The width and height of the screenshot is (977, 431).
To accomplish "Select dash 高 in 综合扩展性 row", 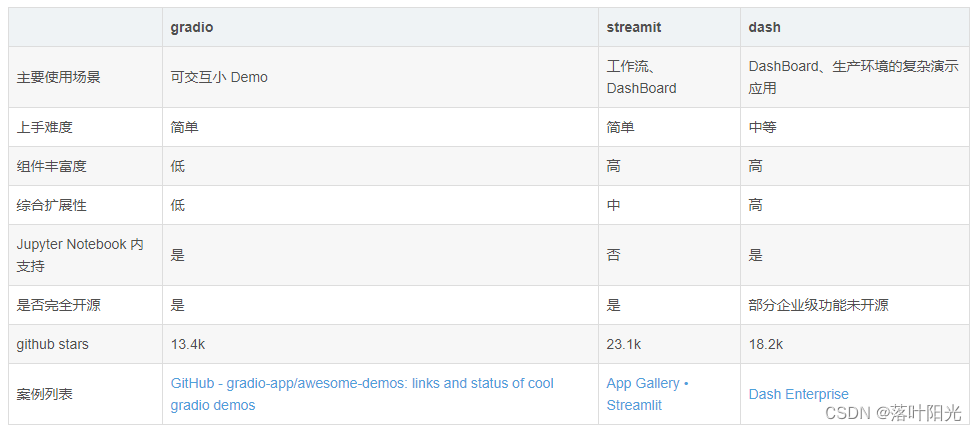I will tap(756, 205).
